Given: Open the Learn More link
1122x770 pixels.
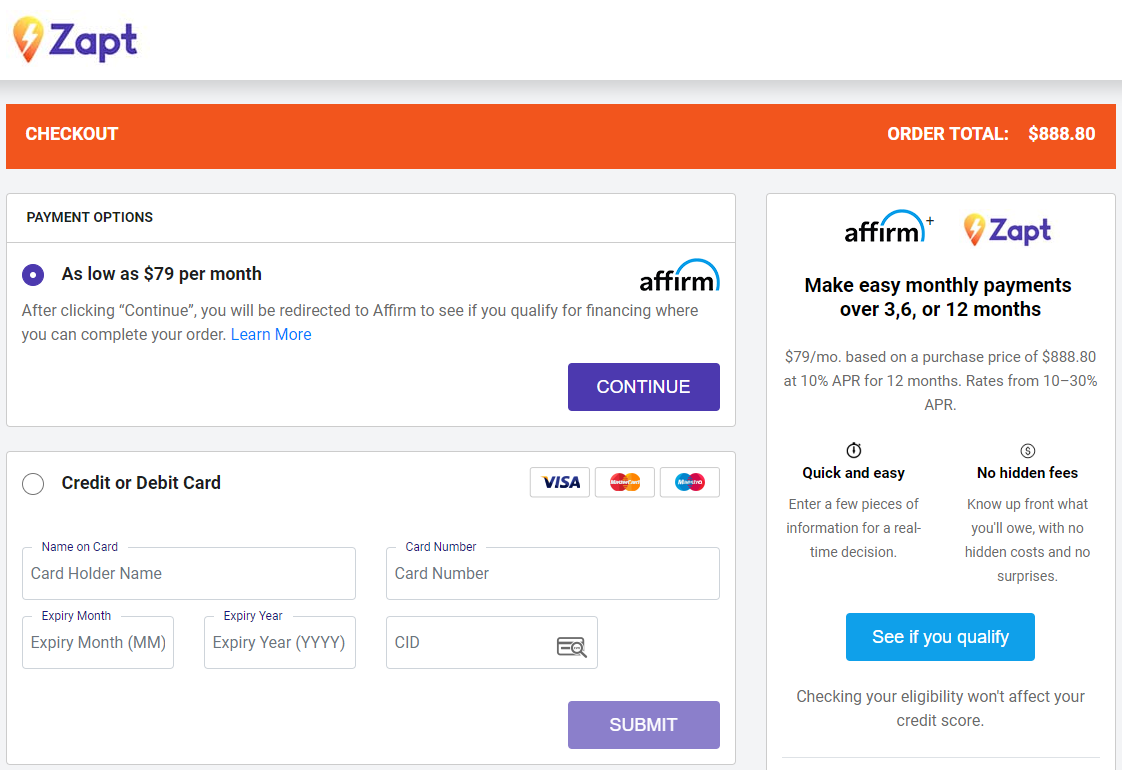Looking at the screenshot, I should pos(271,334).
